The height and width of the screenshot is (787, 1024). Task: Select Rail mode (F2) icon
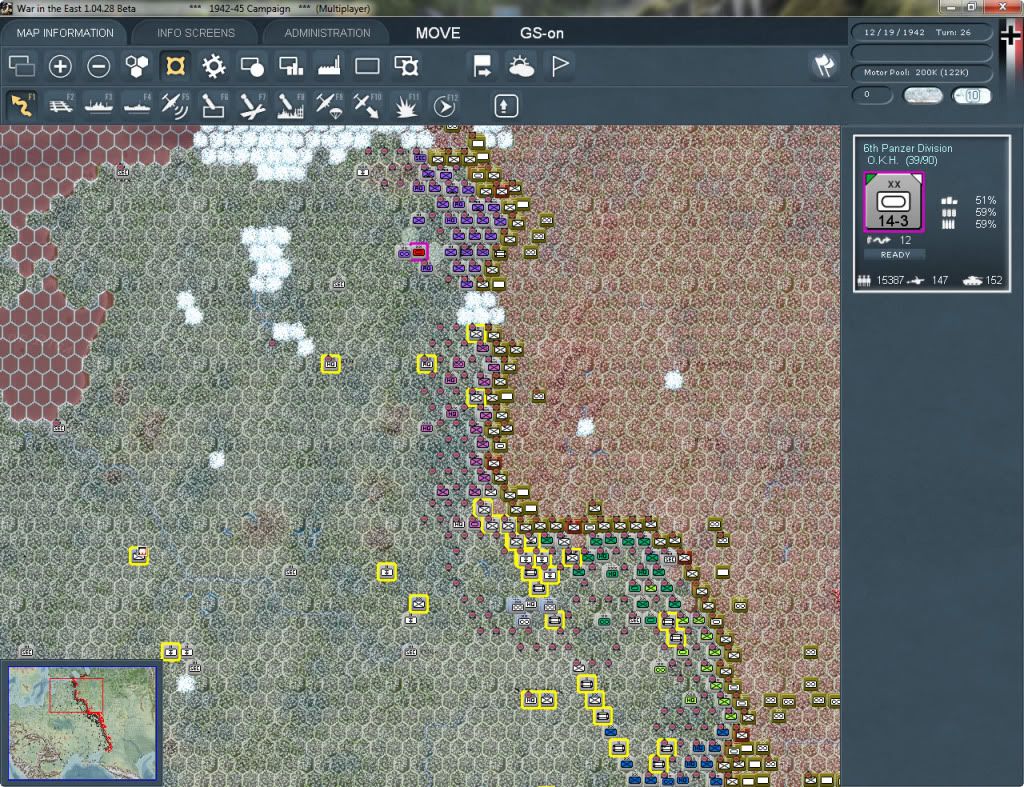(61, 105)
